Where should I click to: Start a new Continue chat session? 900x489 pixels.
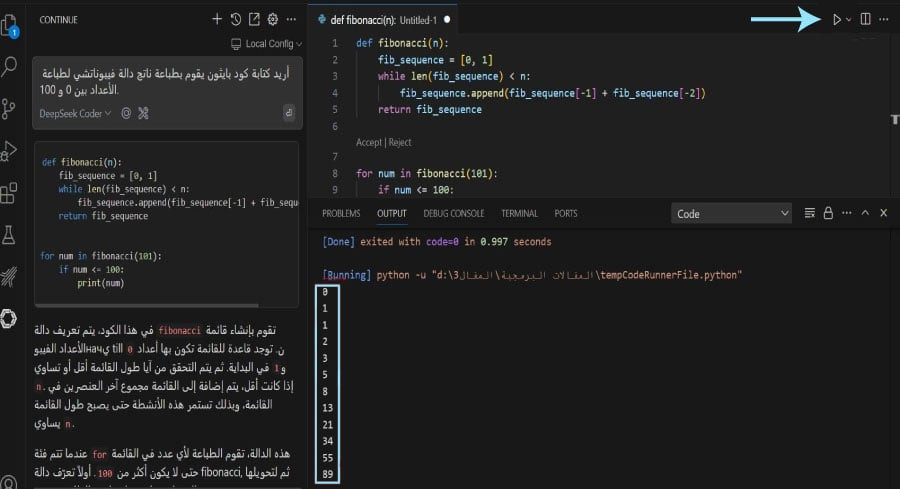[216, 20]
